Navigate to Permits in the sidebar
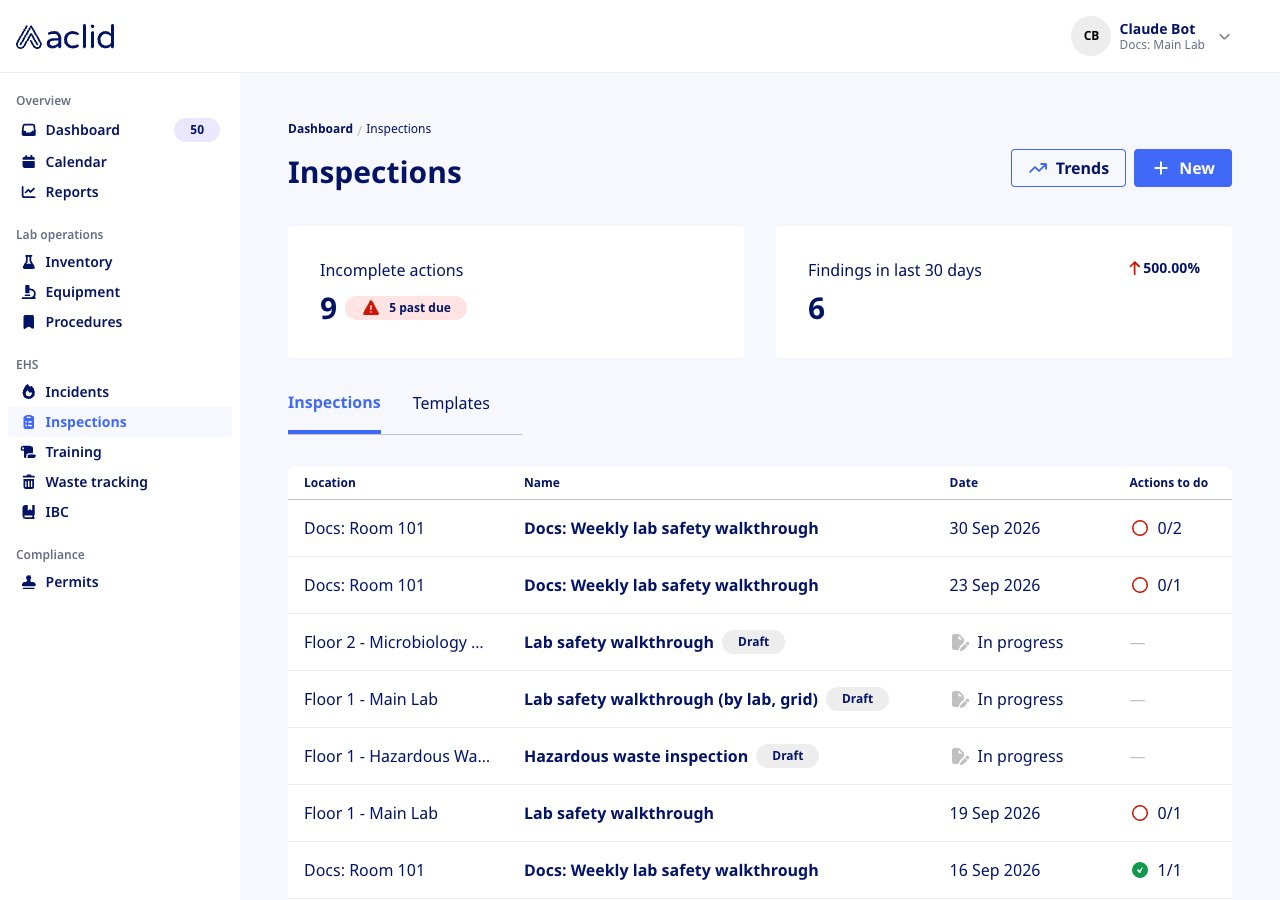Viewport: 1280px width, 900px height. coord(120,582)
